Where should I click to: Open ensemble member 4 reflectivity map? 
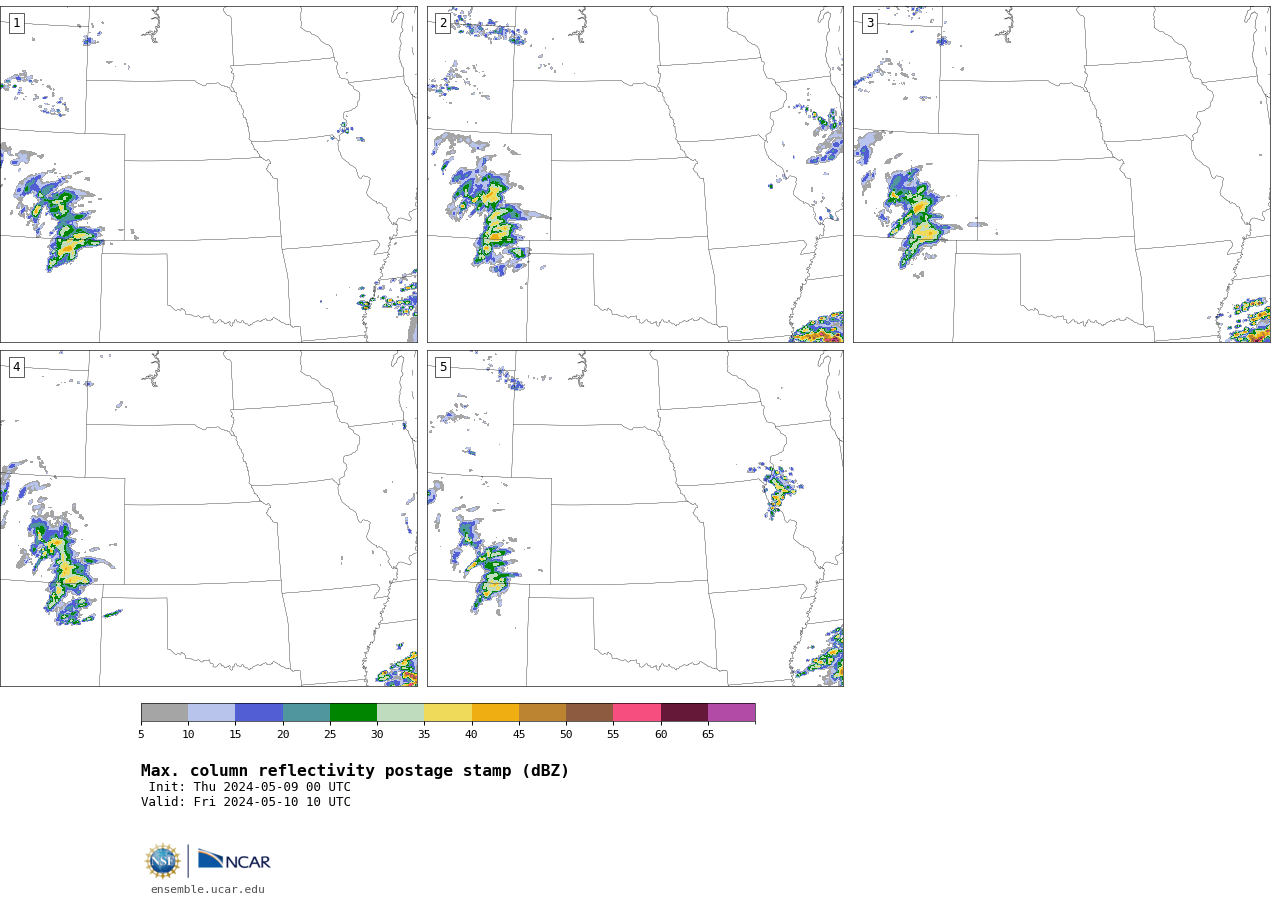tap(209, 518)
